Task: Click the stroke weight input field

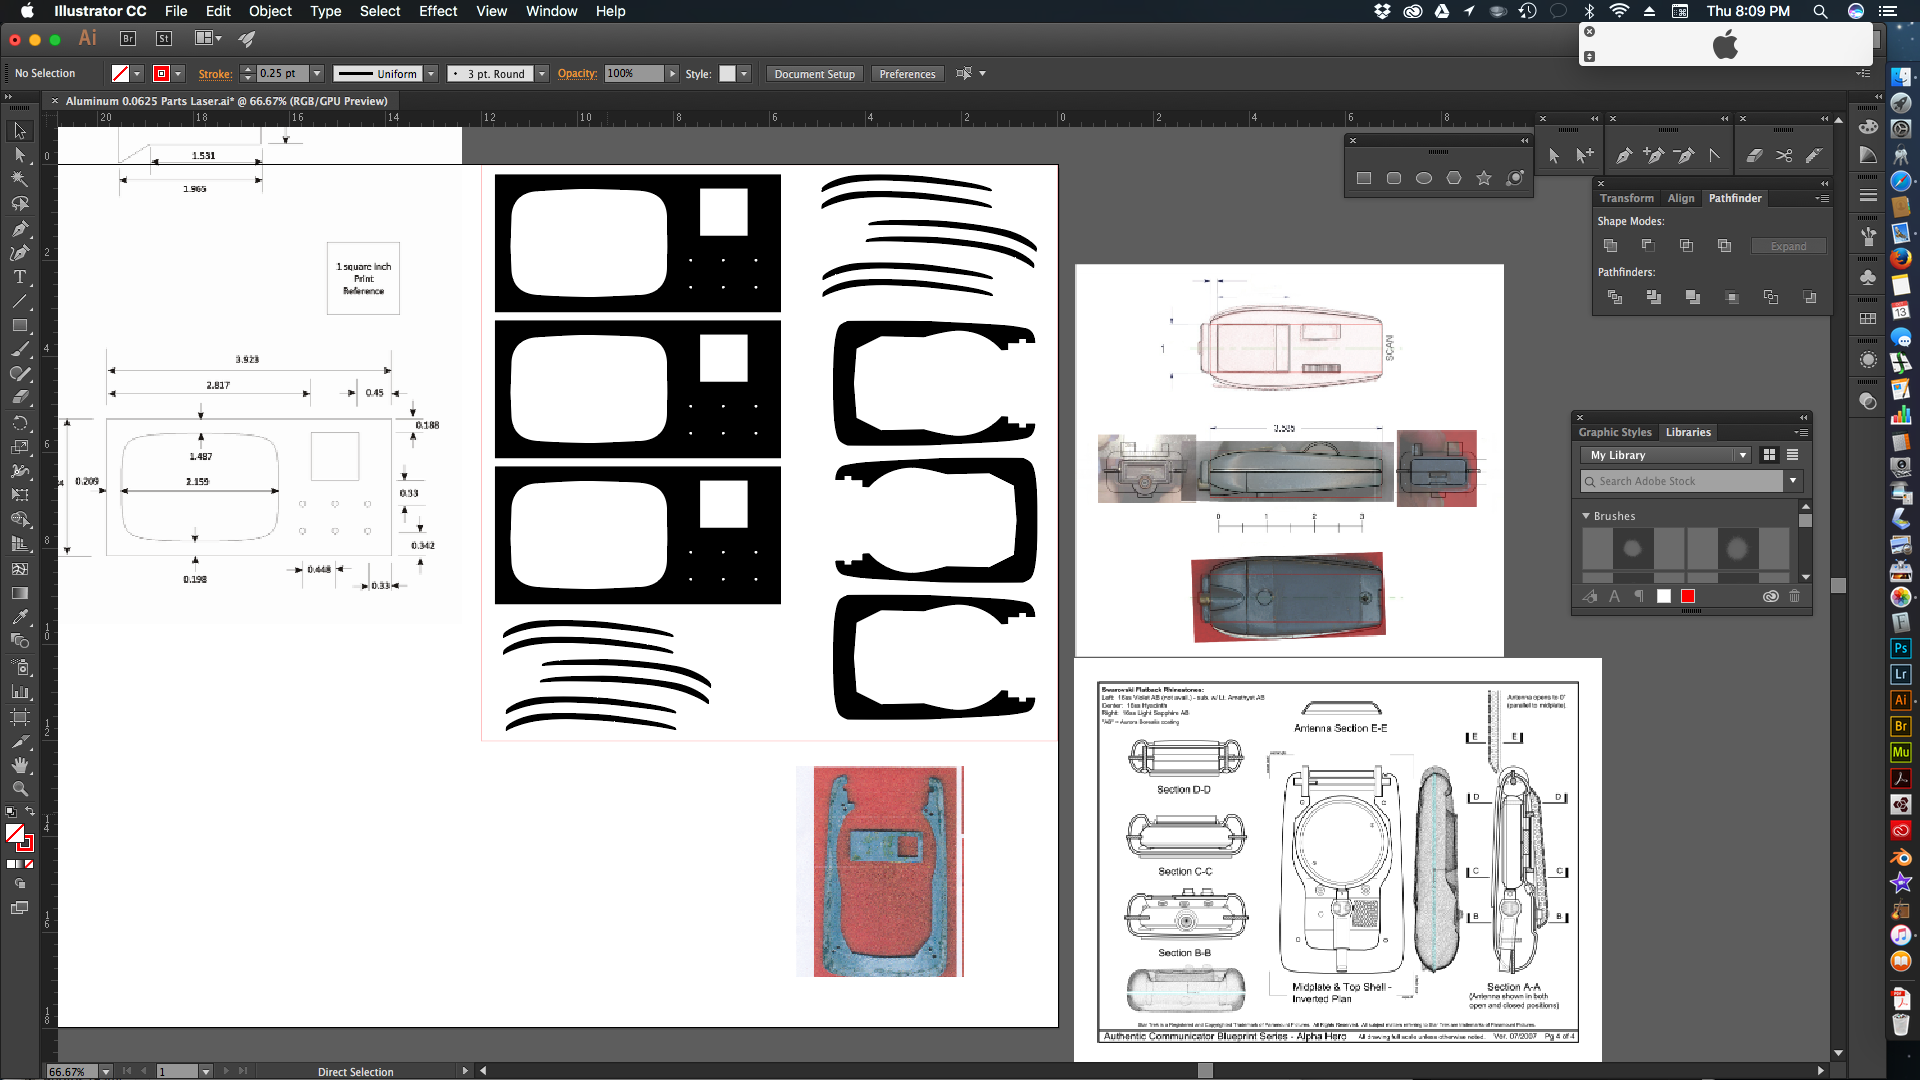Action: click(282, 74)
